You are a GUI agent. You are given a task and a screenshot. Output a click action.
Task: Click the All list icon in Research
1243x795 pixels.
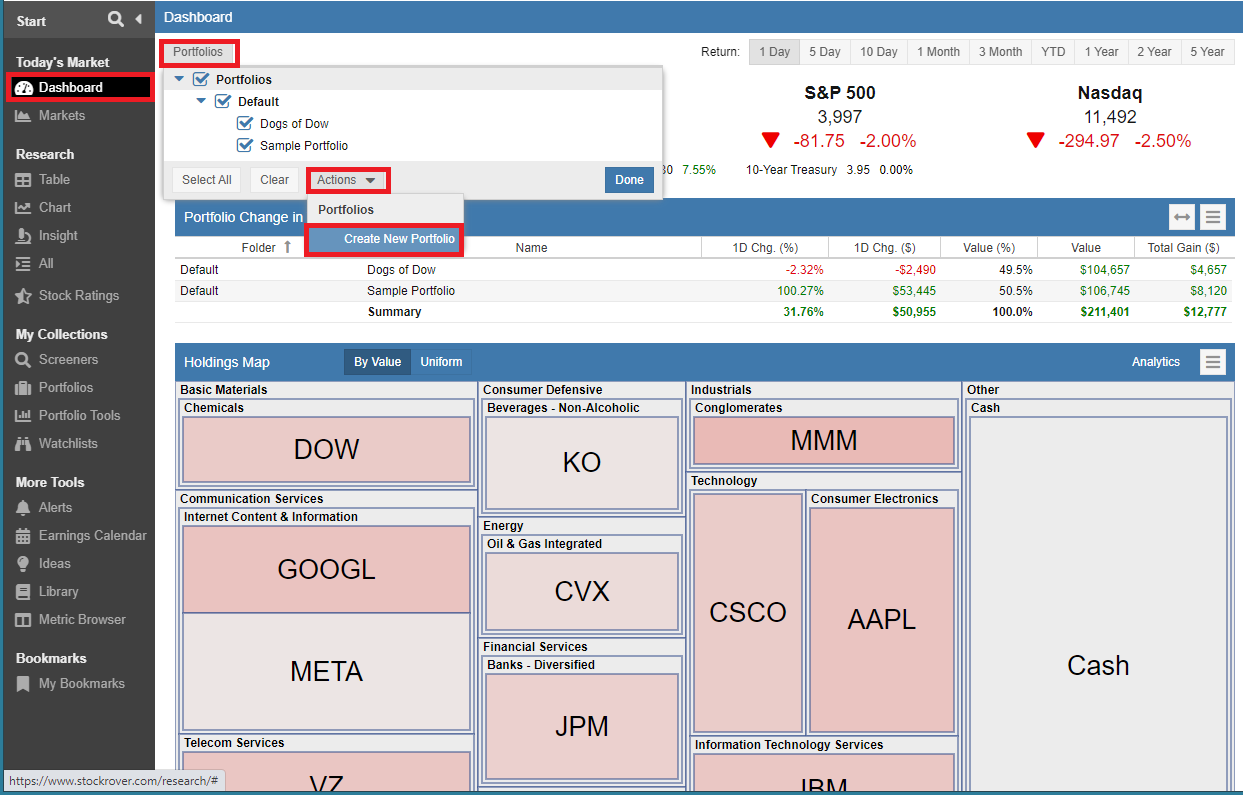point(24,264)
